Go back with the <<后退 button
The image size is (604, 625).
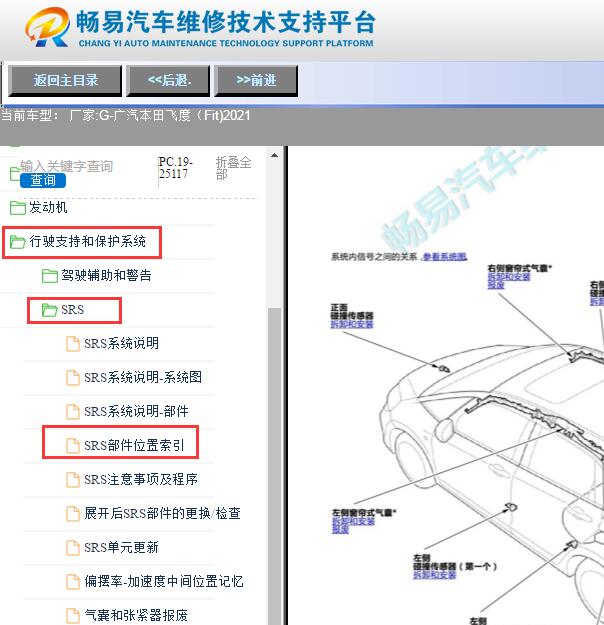point(168,81)
